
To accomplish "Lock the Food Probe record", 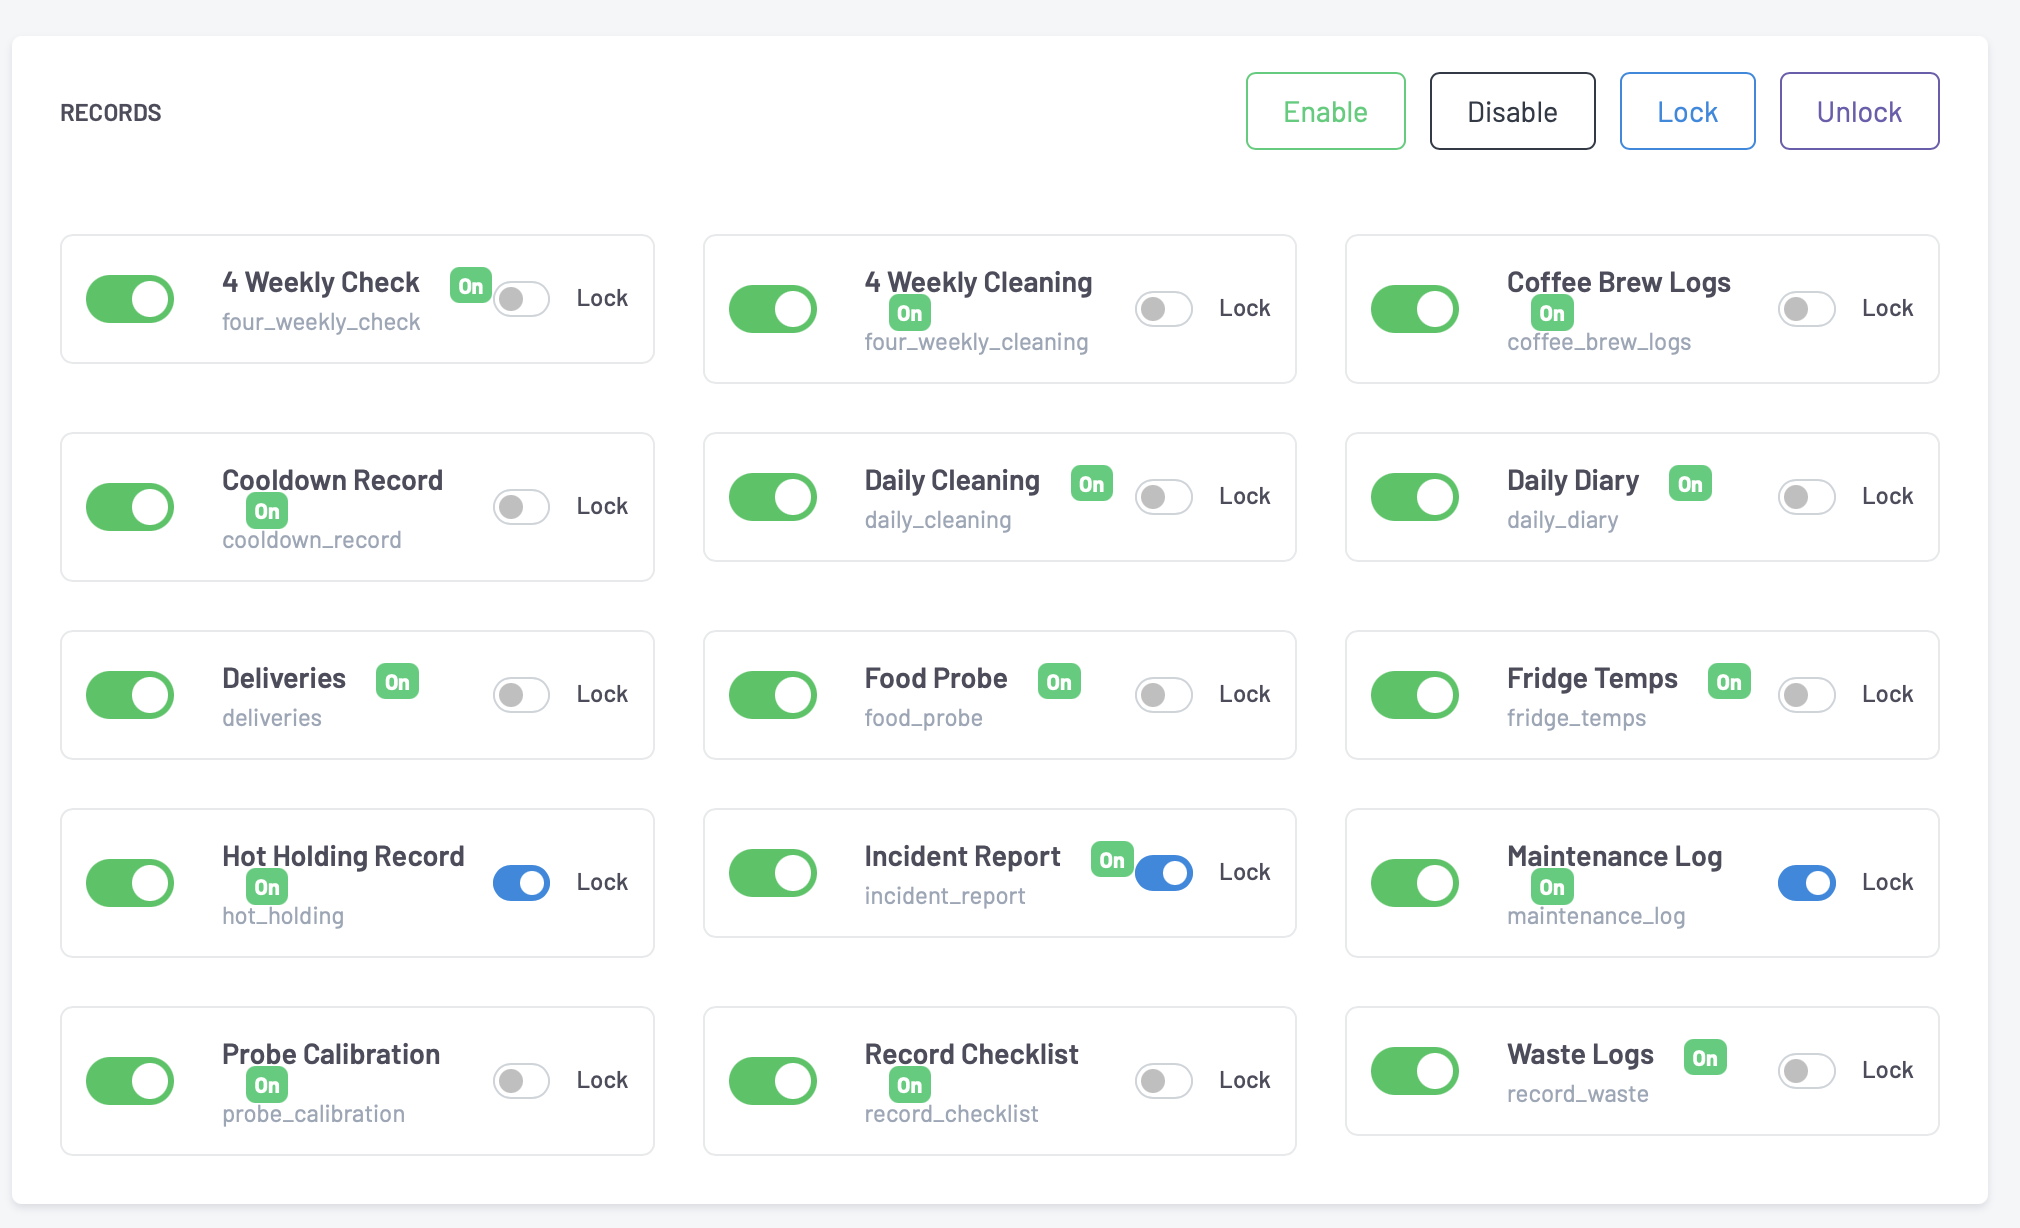I will point(1163,695).
